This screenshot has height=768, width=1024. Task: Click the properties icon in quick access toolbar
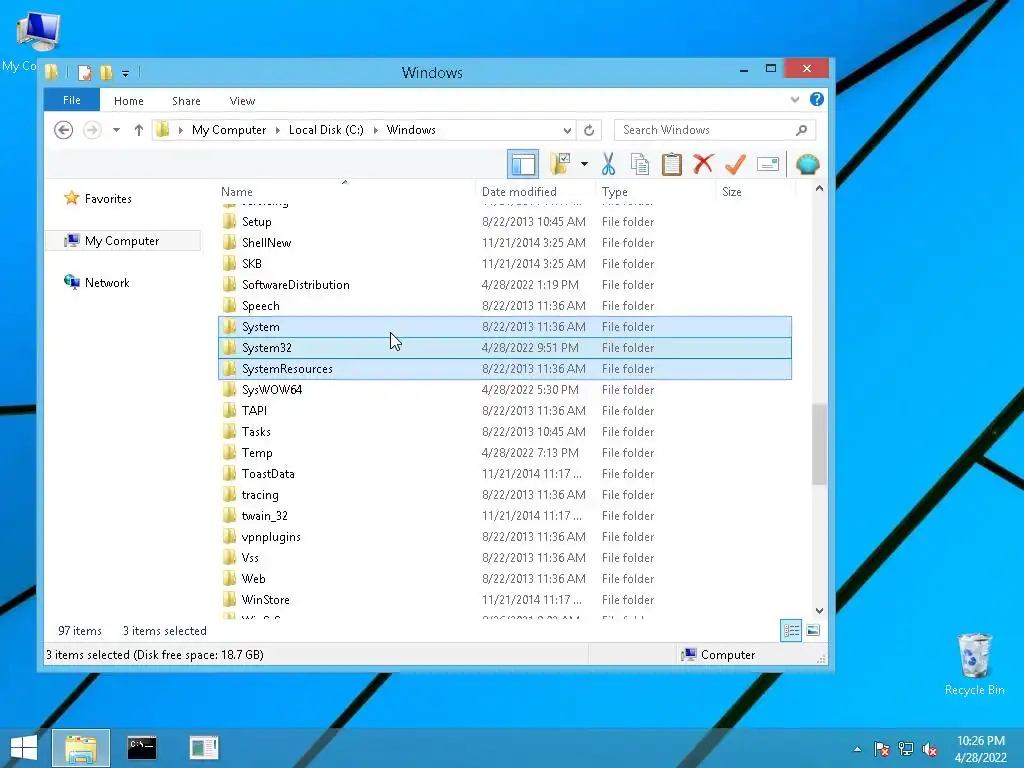click(84, 72)
